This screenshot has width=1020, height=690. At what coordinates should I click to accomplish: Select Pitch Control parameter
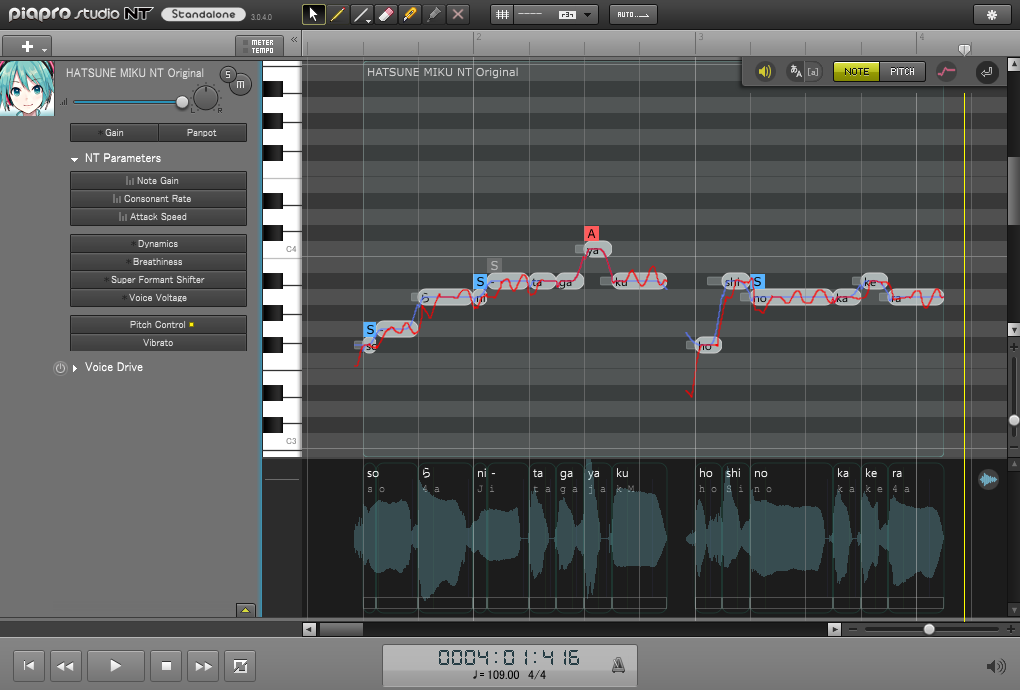158,325
